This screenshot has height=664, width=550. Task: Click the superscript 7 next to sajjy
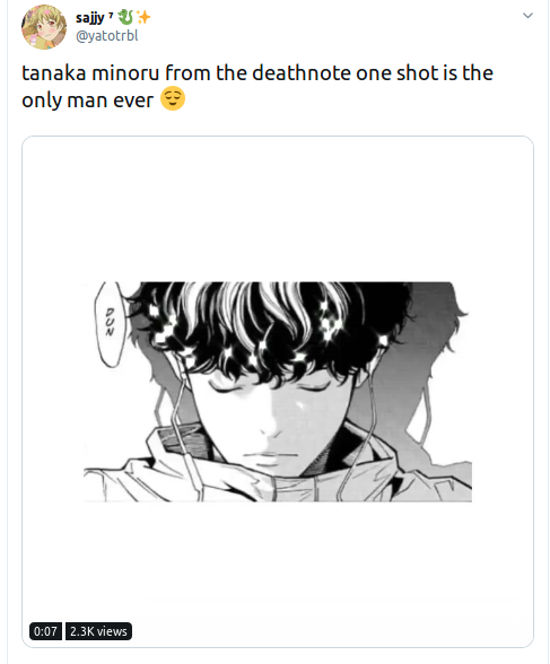[x=111, y=15]
